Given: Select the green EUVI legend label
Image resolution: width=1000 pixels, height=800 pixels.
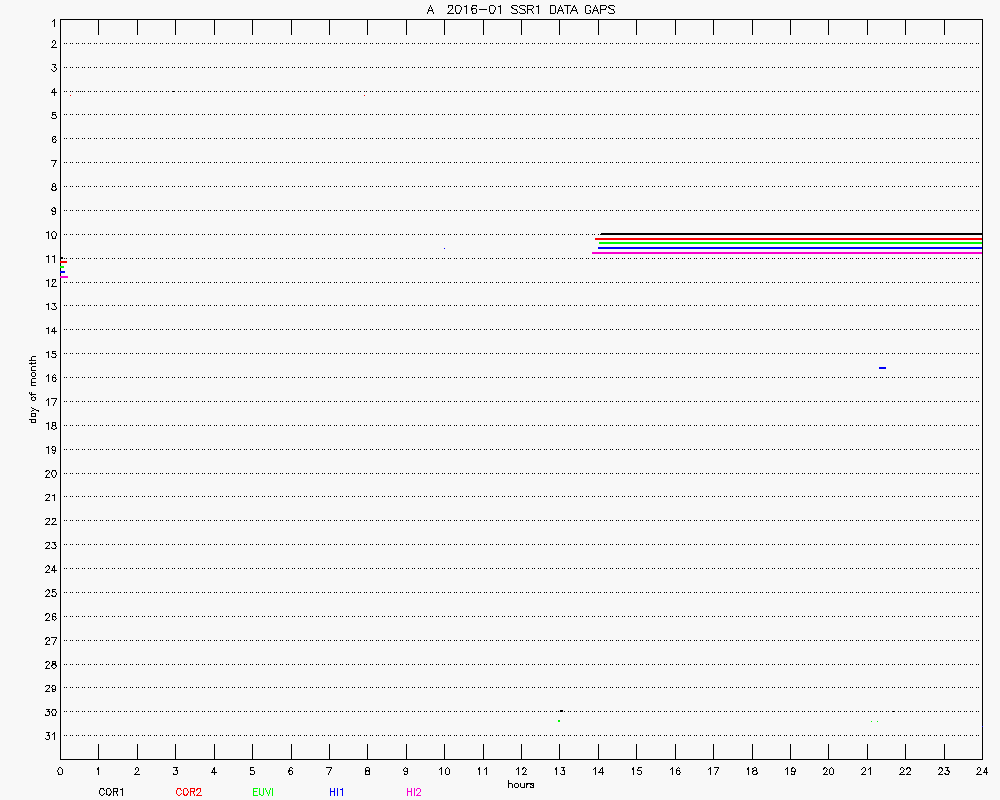Looking at the screenshot, I should [263, 792].
